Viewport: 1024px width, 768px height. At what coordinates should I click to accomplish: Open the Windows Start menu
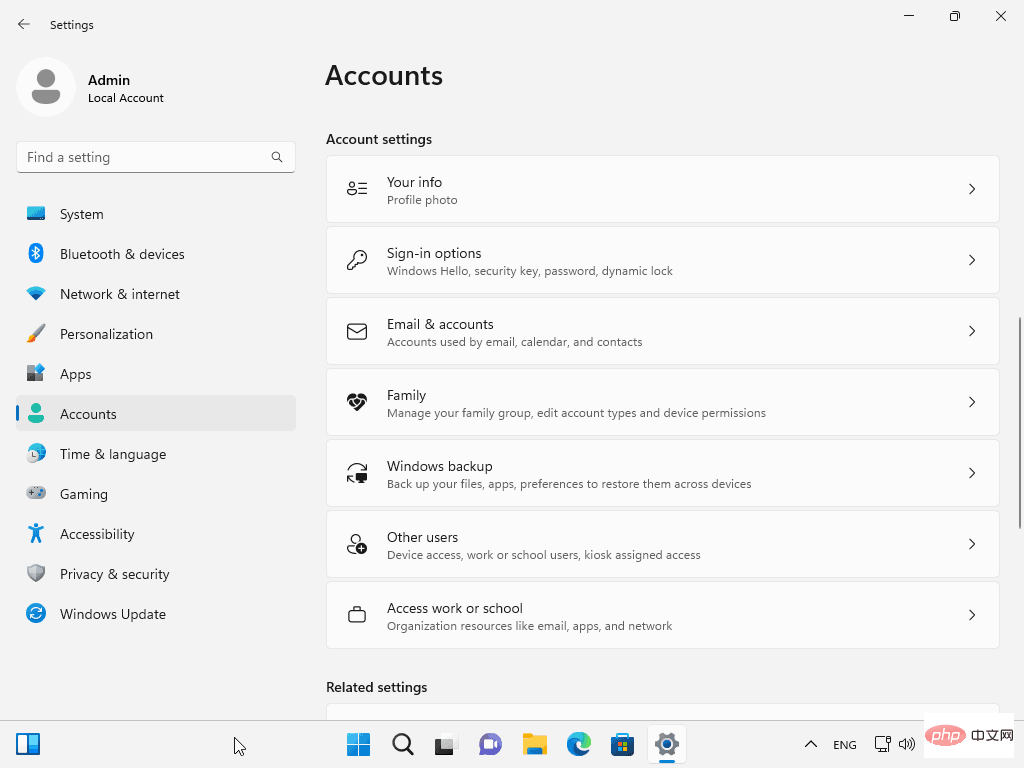pos(359,744)
